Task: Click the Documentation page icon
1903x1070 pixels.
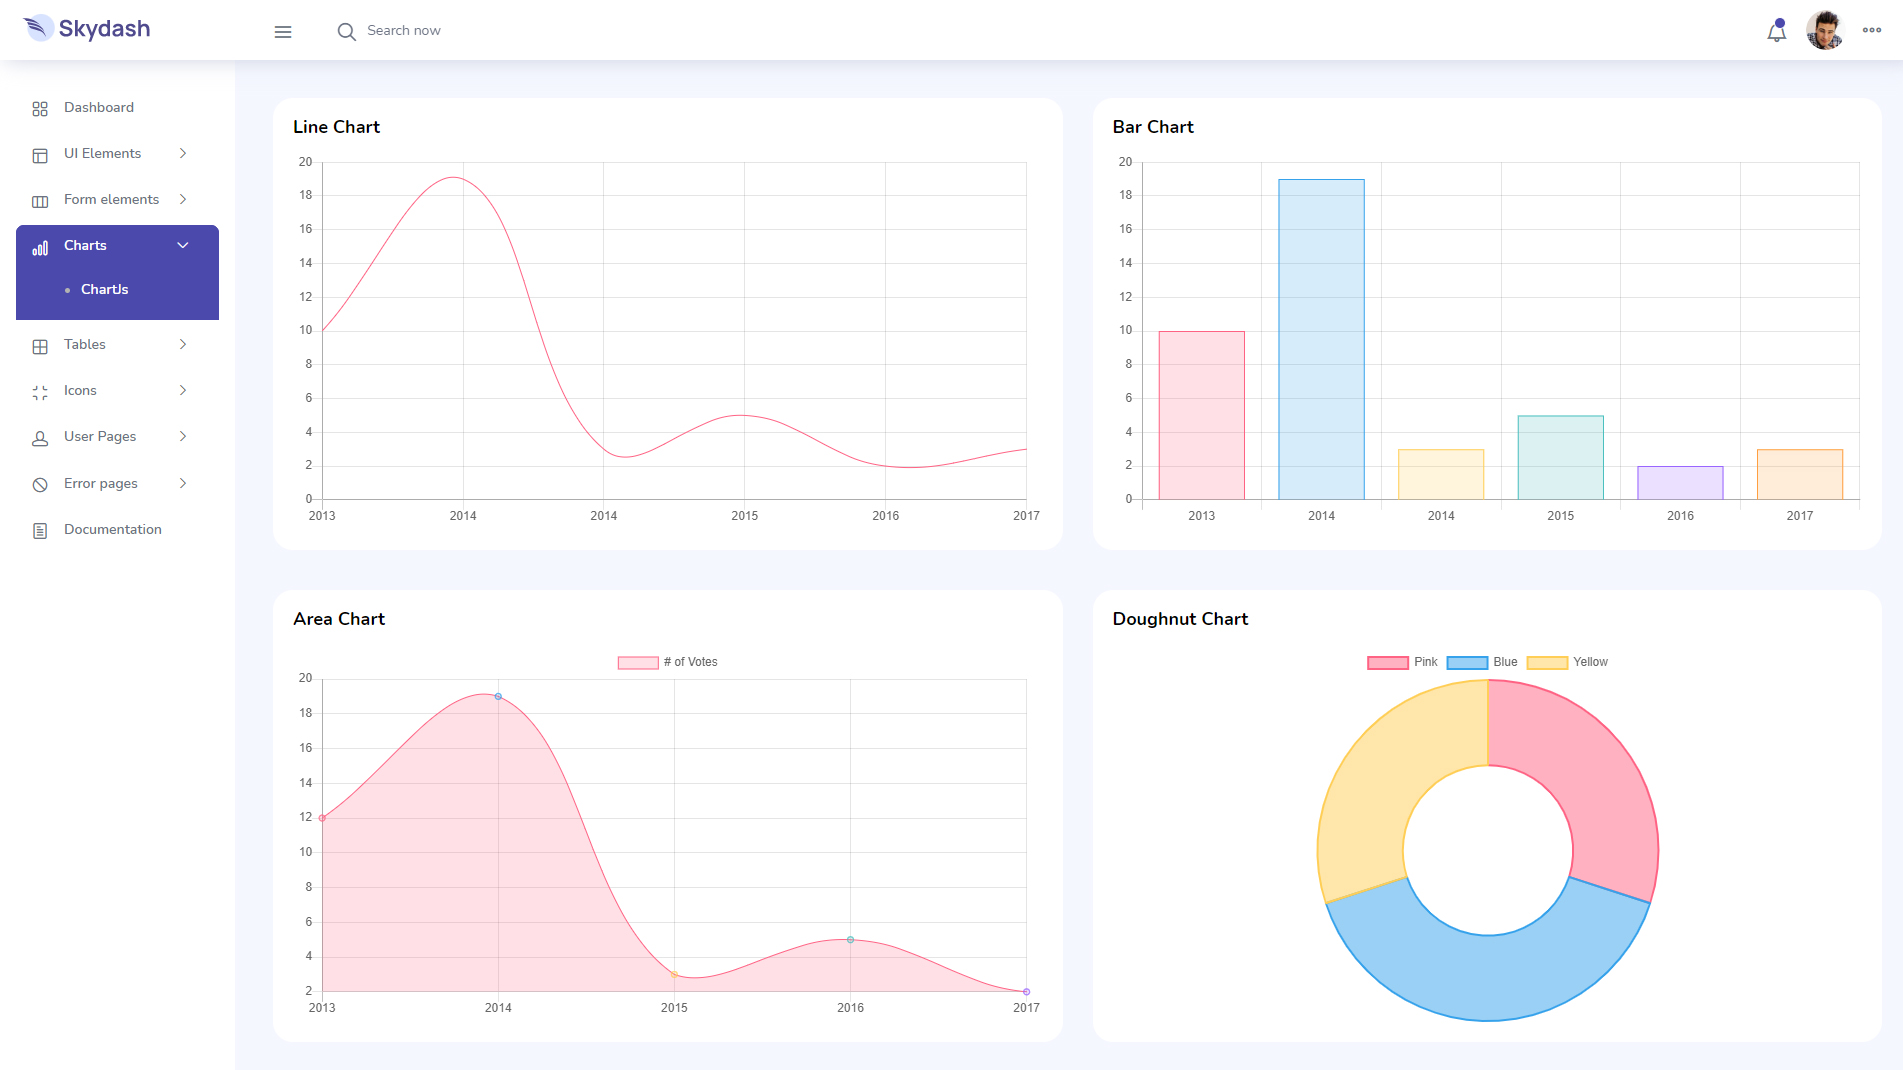Action: click(x=40, y=530)
